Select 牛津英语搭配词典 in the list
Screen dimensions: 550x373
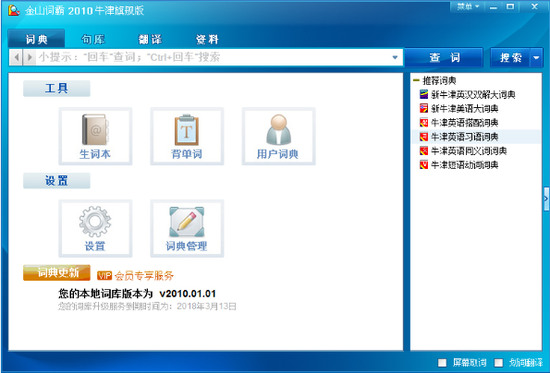click(x=465, y=122)
